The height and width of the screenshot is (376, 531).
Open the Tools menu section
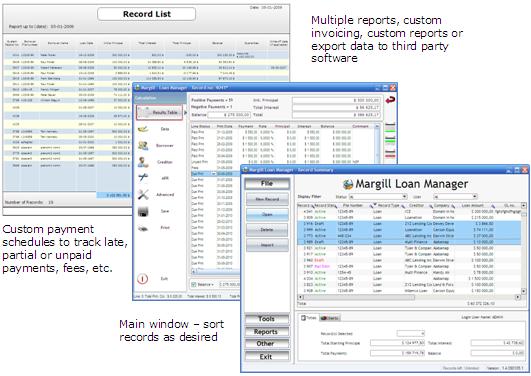[267, 319]
